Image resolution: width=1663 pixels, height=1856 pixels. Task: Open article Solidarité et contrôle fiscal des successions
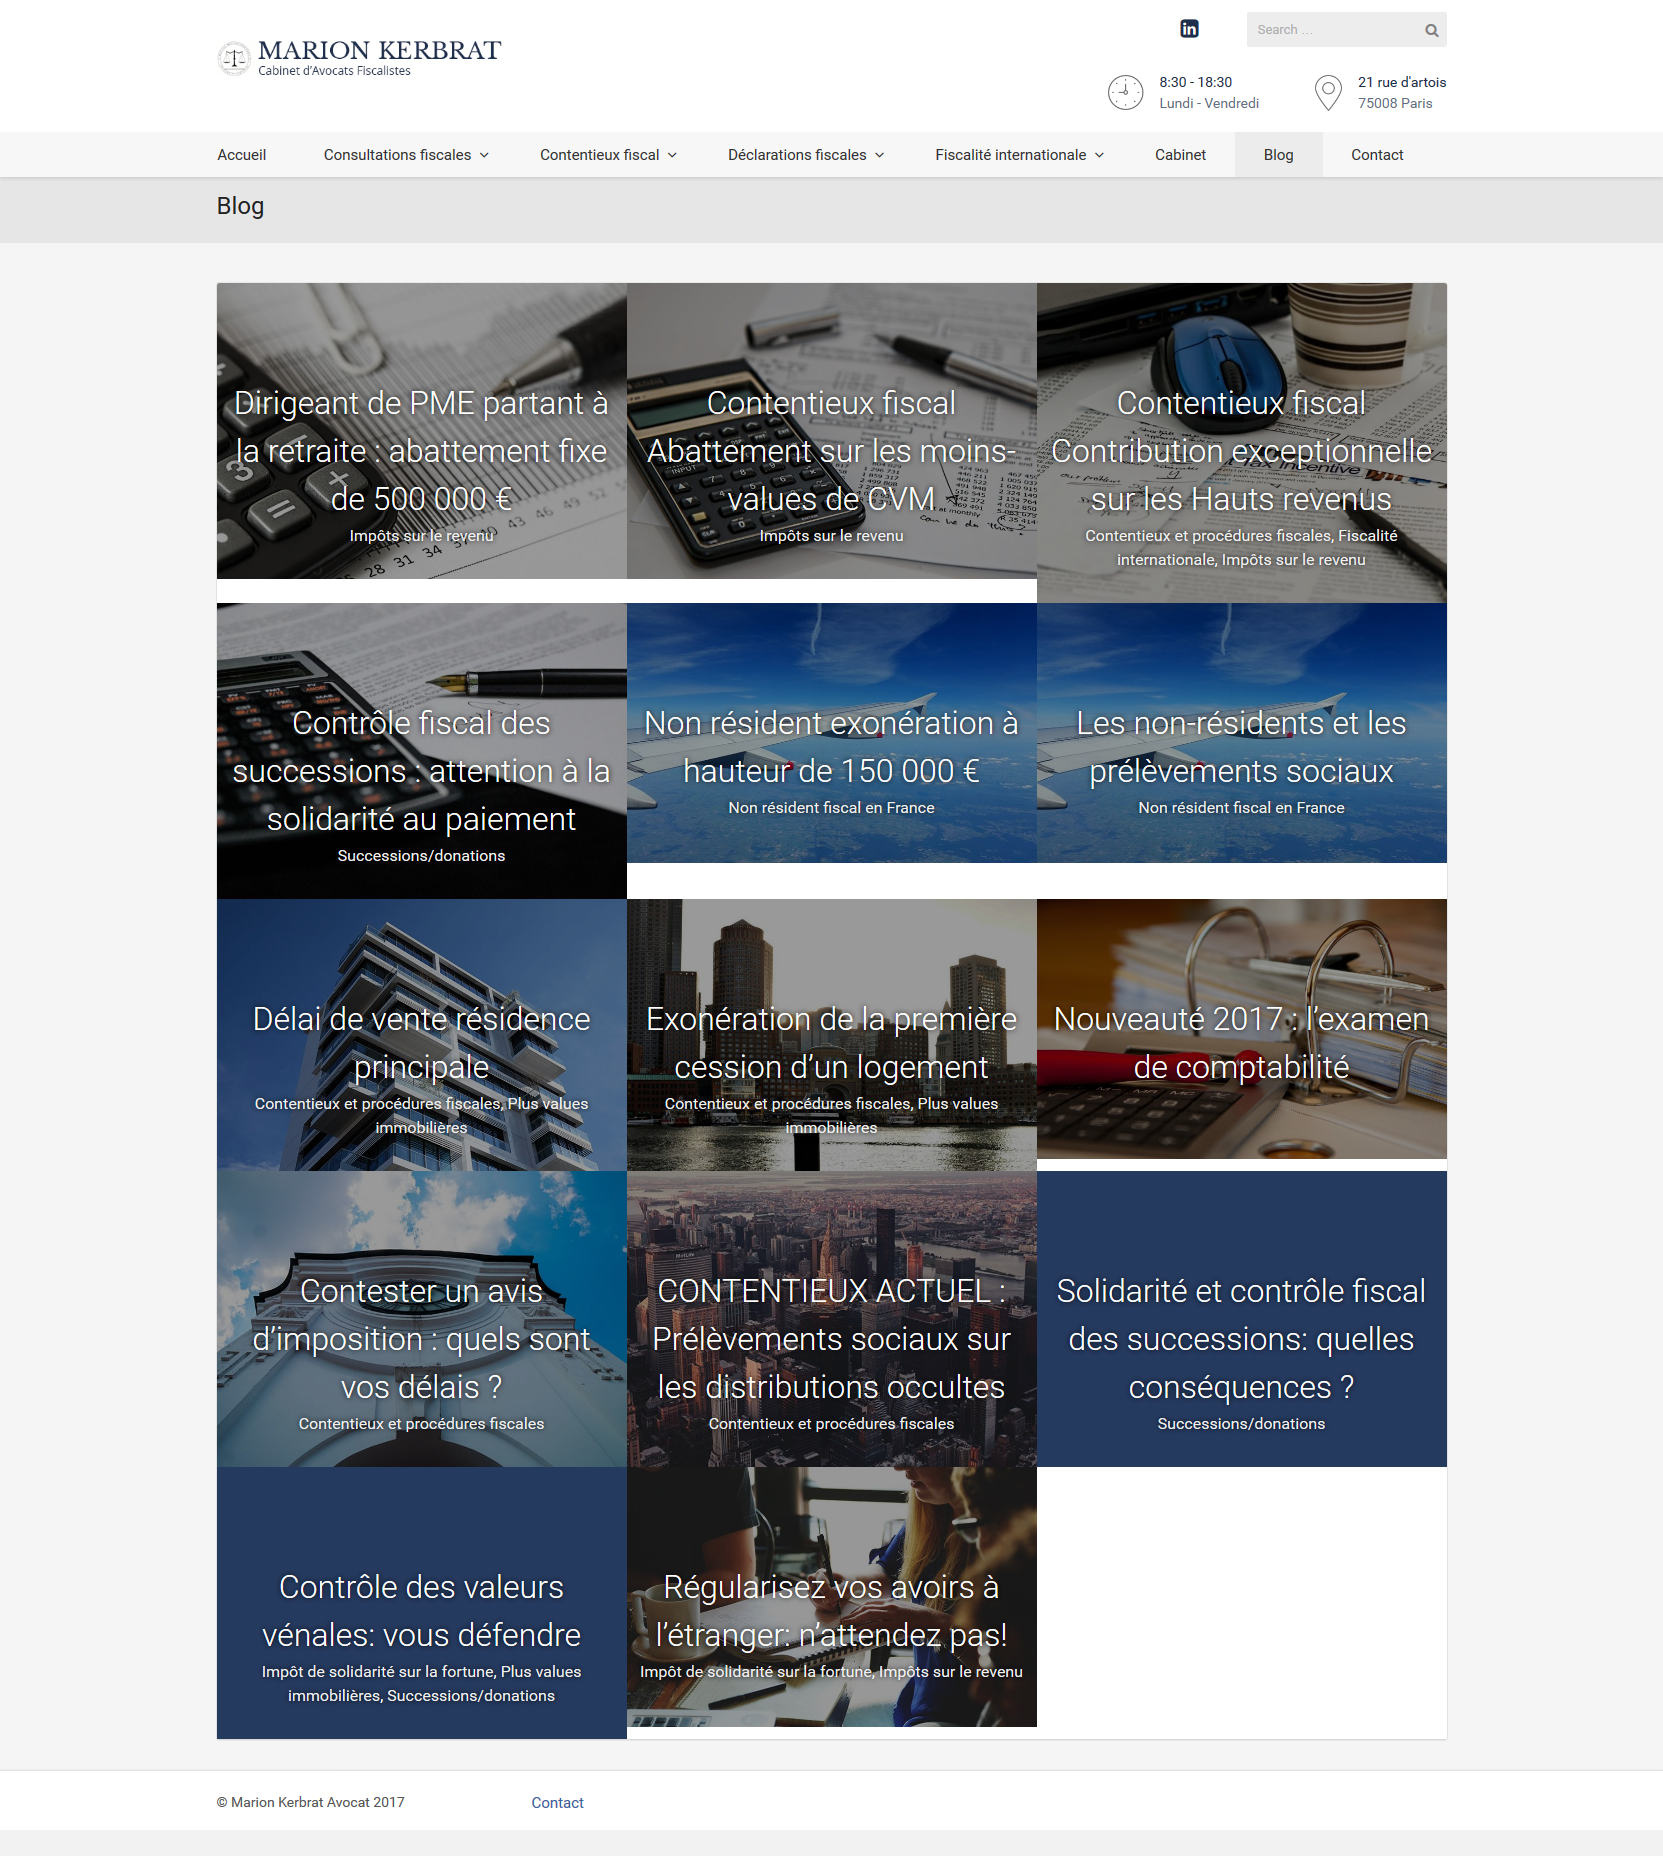[x=1241, y=1339]
